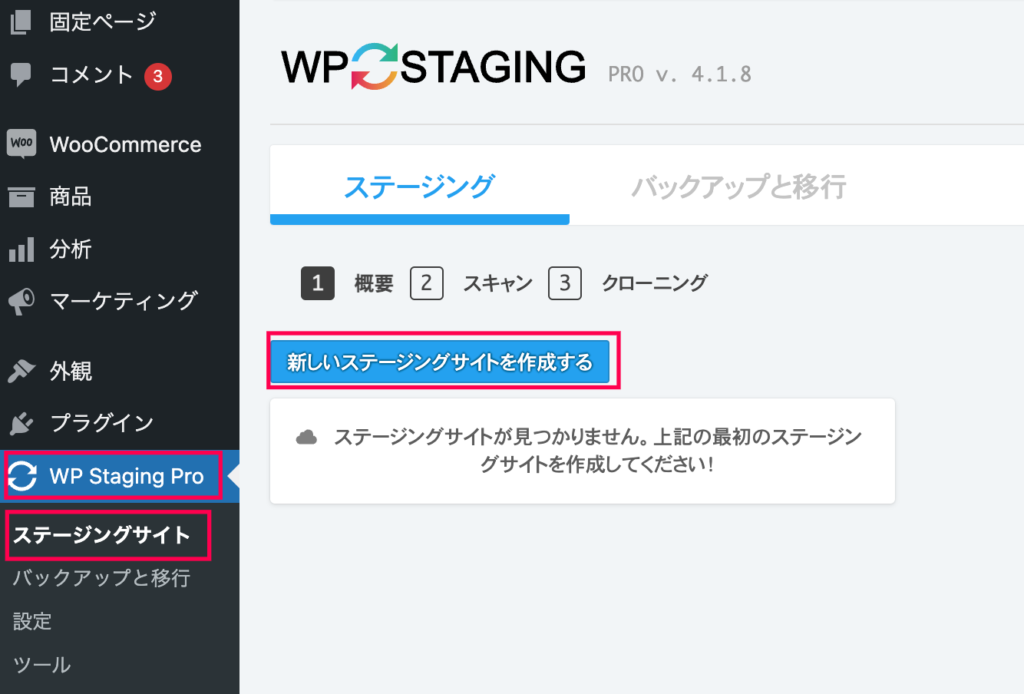Click the 外観 paintbrush icon

pos(22,371)
